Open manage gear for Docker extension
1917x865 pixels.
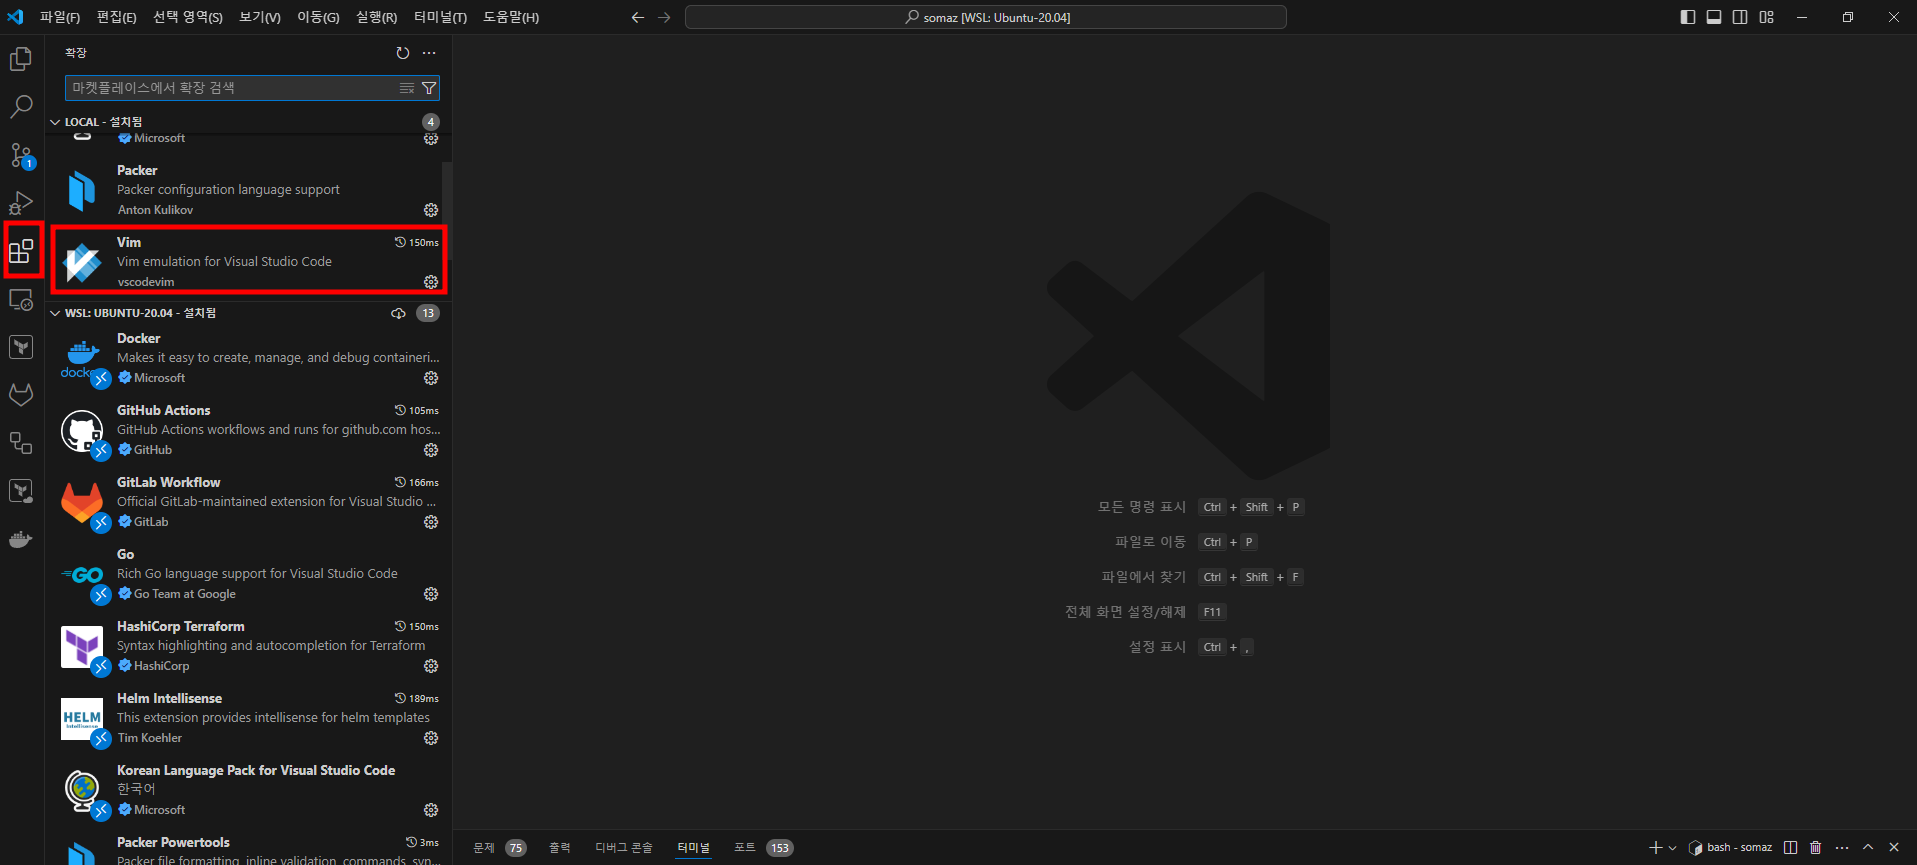pyautogui.click(x=431, y=378)
